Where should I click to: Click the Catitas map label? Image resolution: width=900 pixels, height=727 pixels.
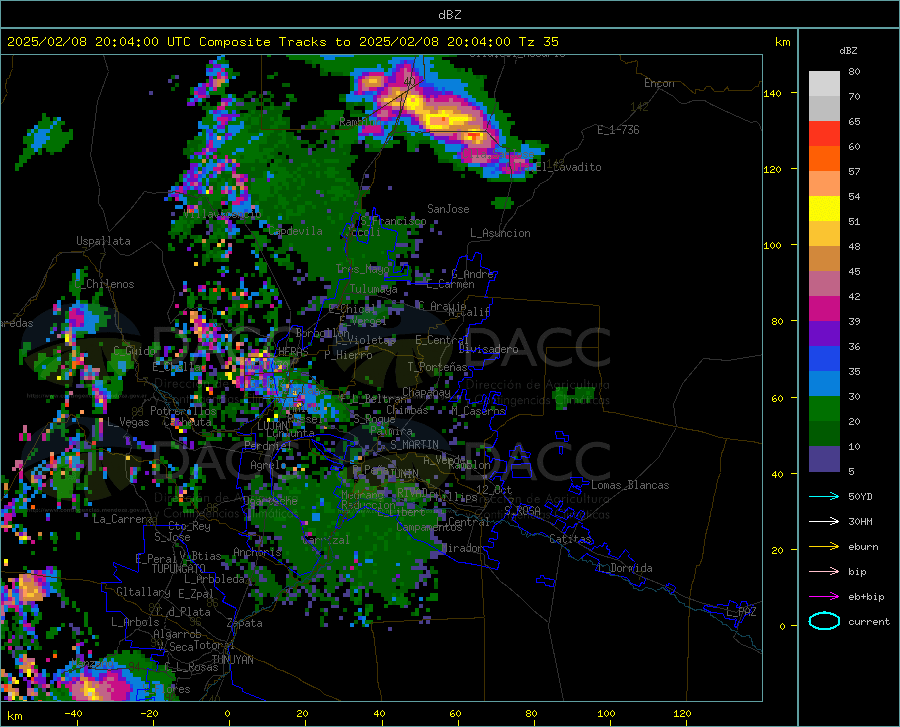(570, 539)
